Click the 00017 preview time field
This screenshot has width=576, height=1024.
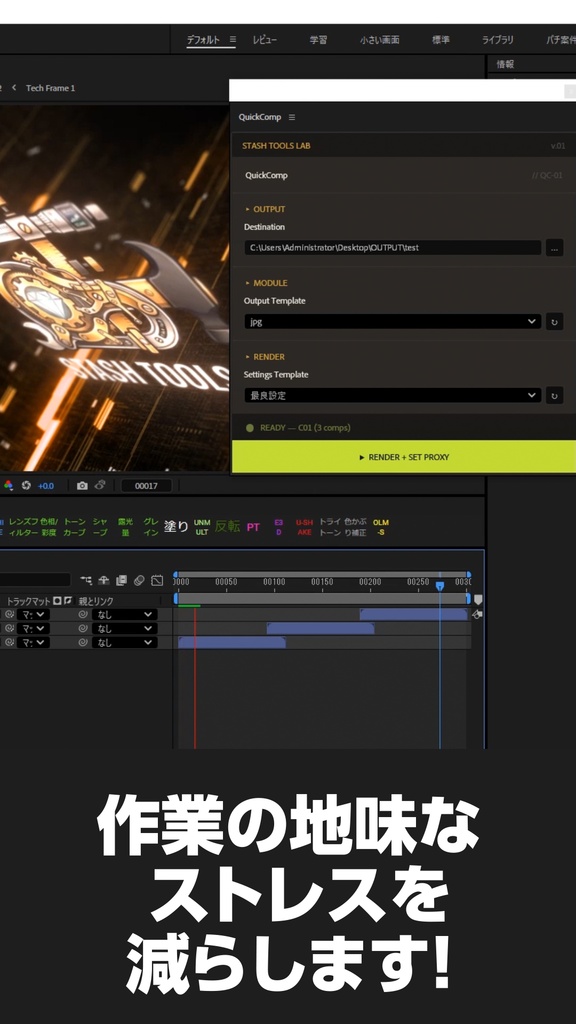(146, 486)
